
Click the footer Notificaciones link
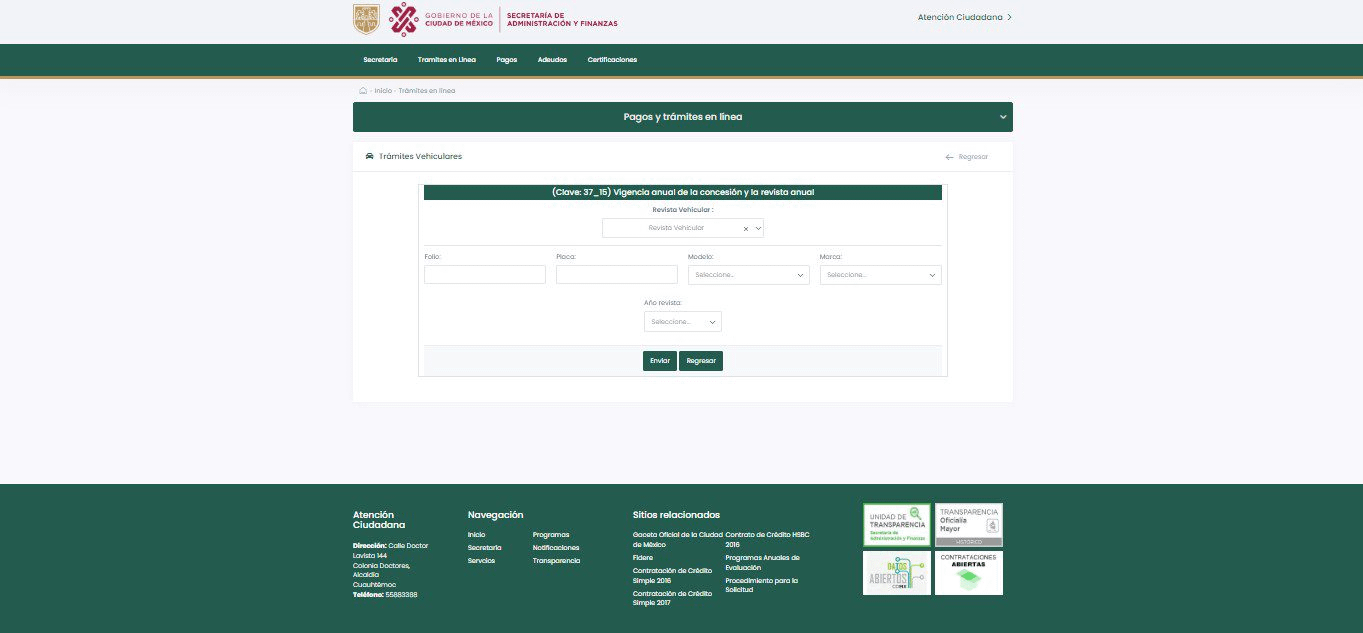(556, 548)
